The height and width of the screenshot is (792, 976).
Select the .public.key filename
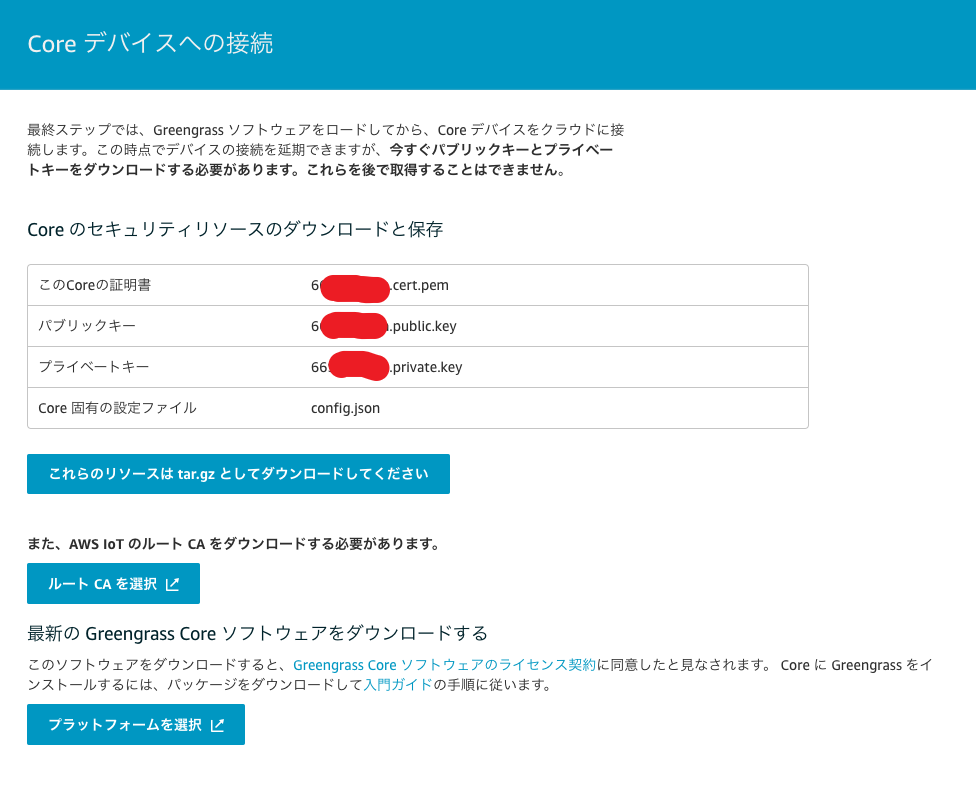[x=383, y=326]
